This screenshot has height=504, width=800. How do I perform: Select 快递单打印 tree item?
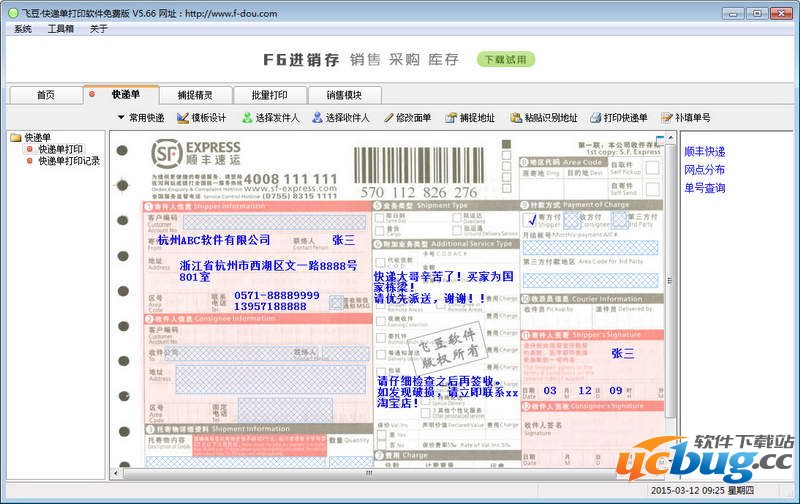click(x=61, y=149)
